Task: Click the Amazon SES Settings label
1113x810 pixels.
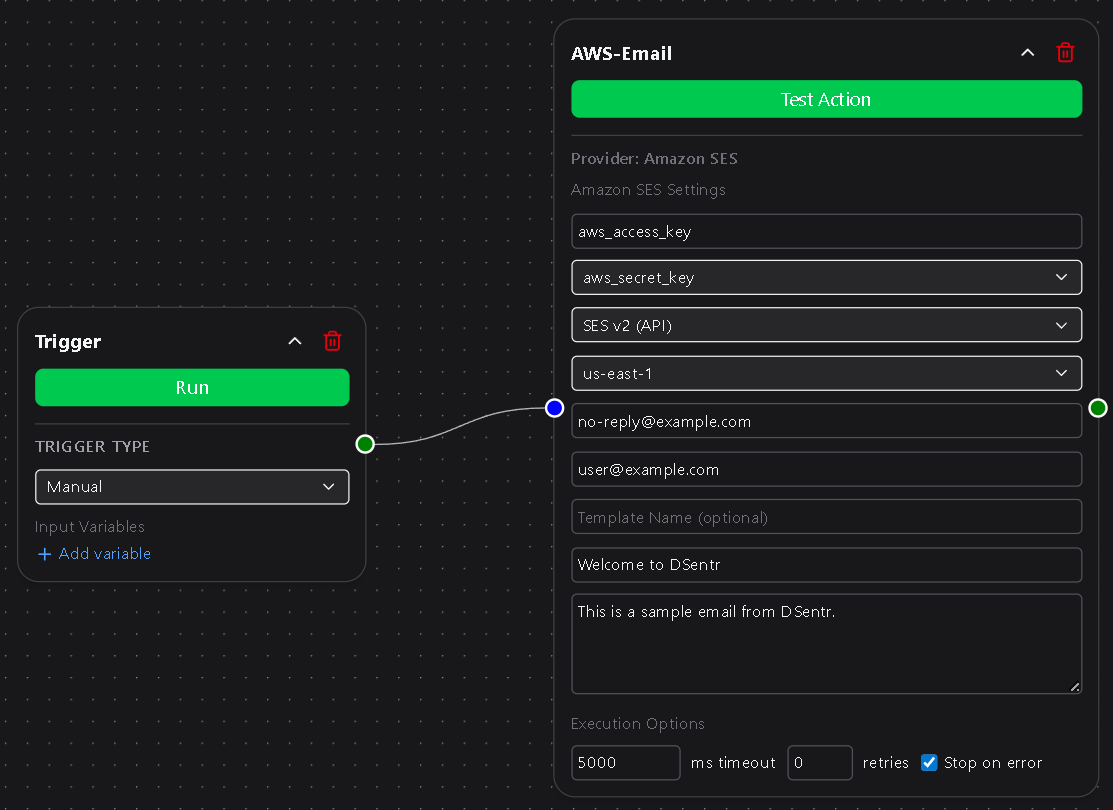Action: tap(648, 190)
